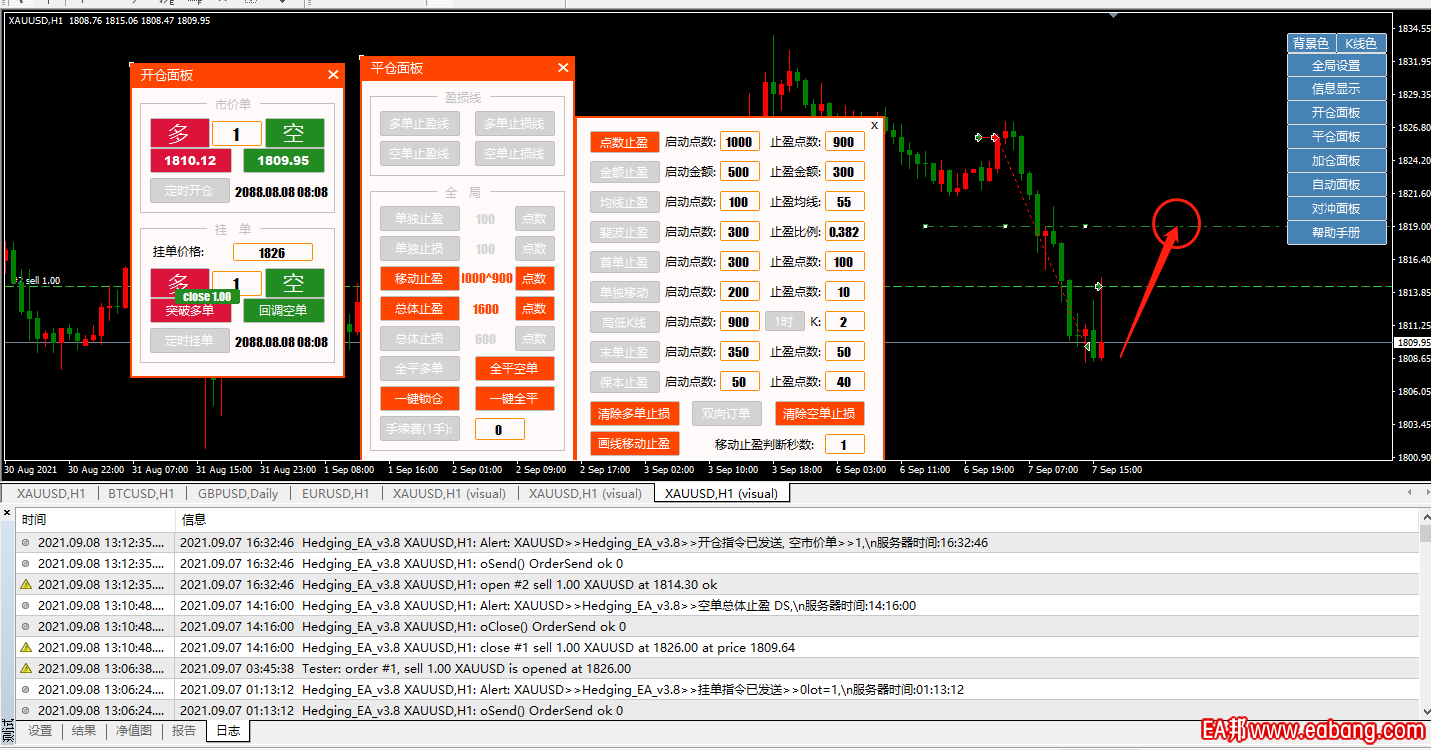Click warning icon on 'open #2 sell' log row
Screen dimensions: 1431x750
point(26,585)
